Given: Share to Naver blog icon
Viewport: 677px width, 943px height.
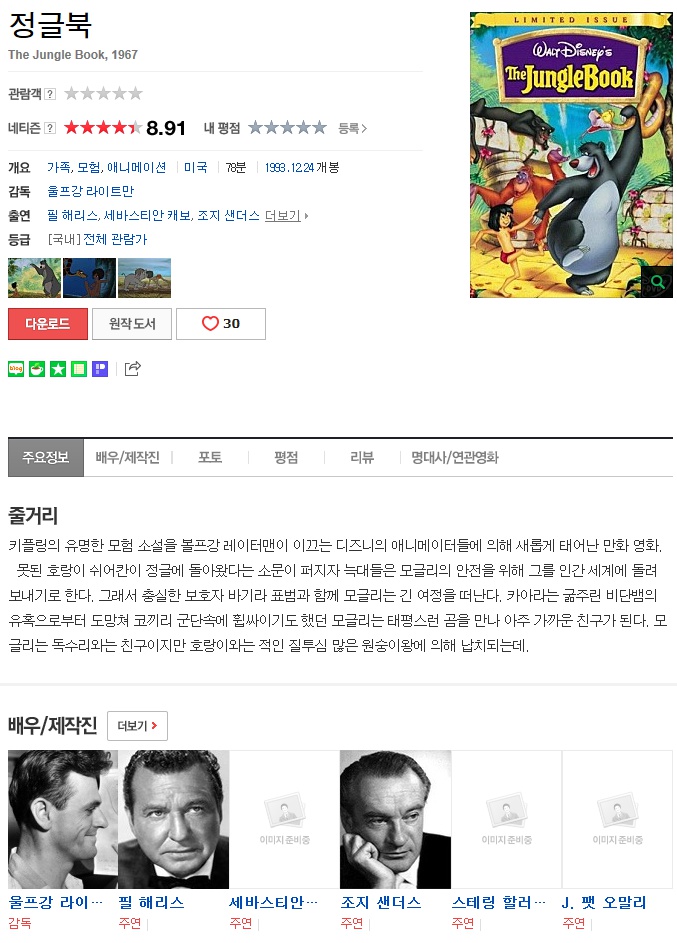Looking at the screenshot, I should click(x=16, y=369).
